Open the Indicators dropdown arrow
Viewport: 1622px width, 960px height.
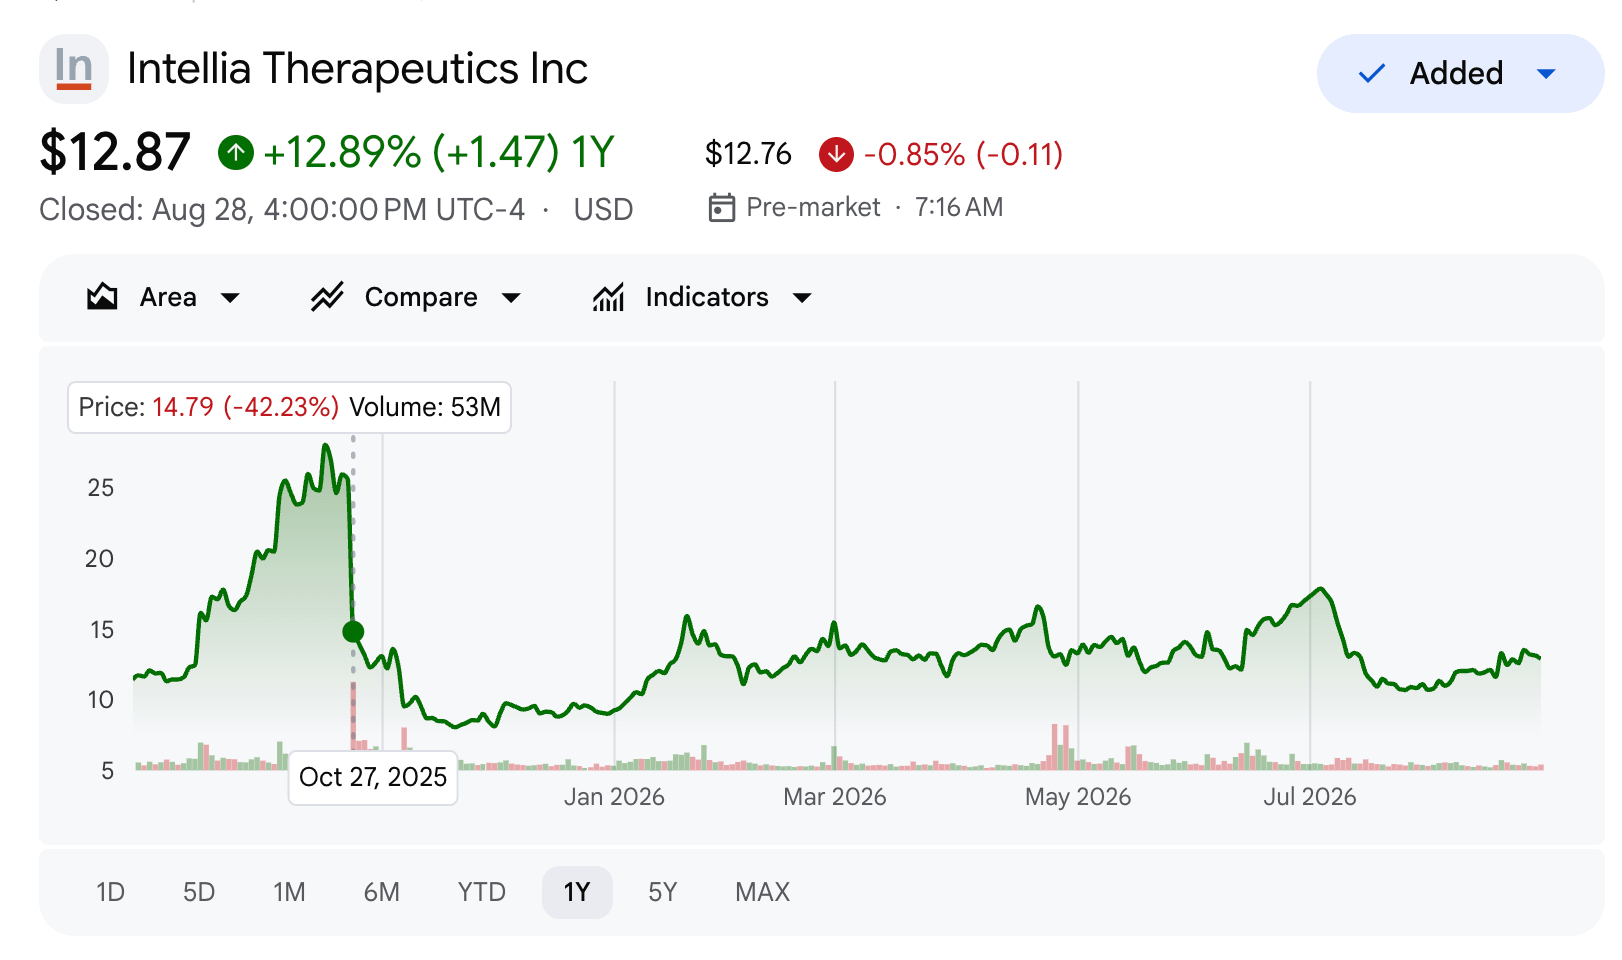[x=802, y=297]
